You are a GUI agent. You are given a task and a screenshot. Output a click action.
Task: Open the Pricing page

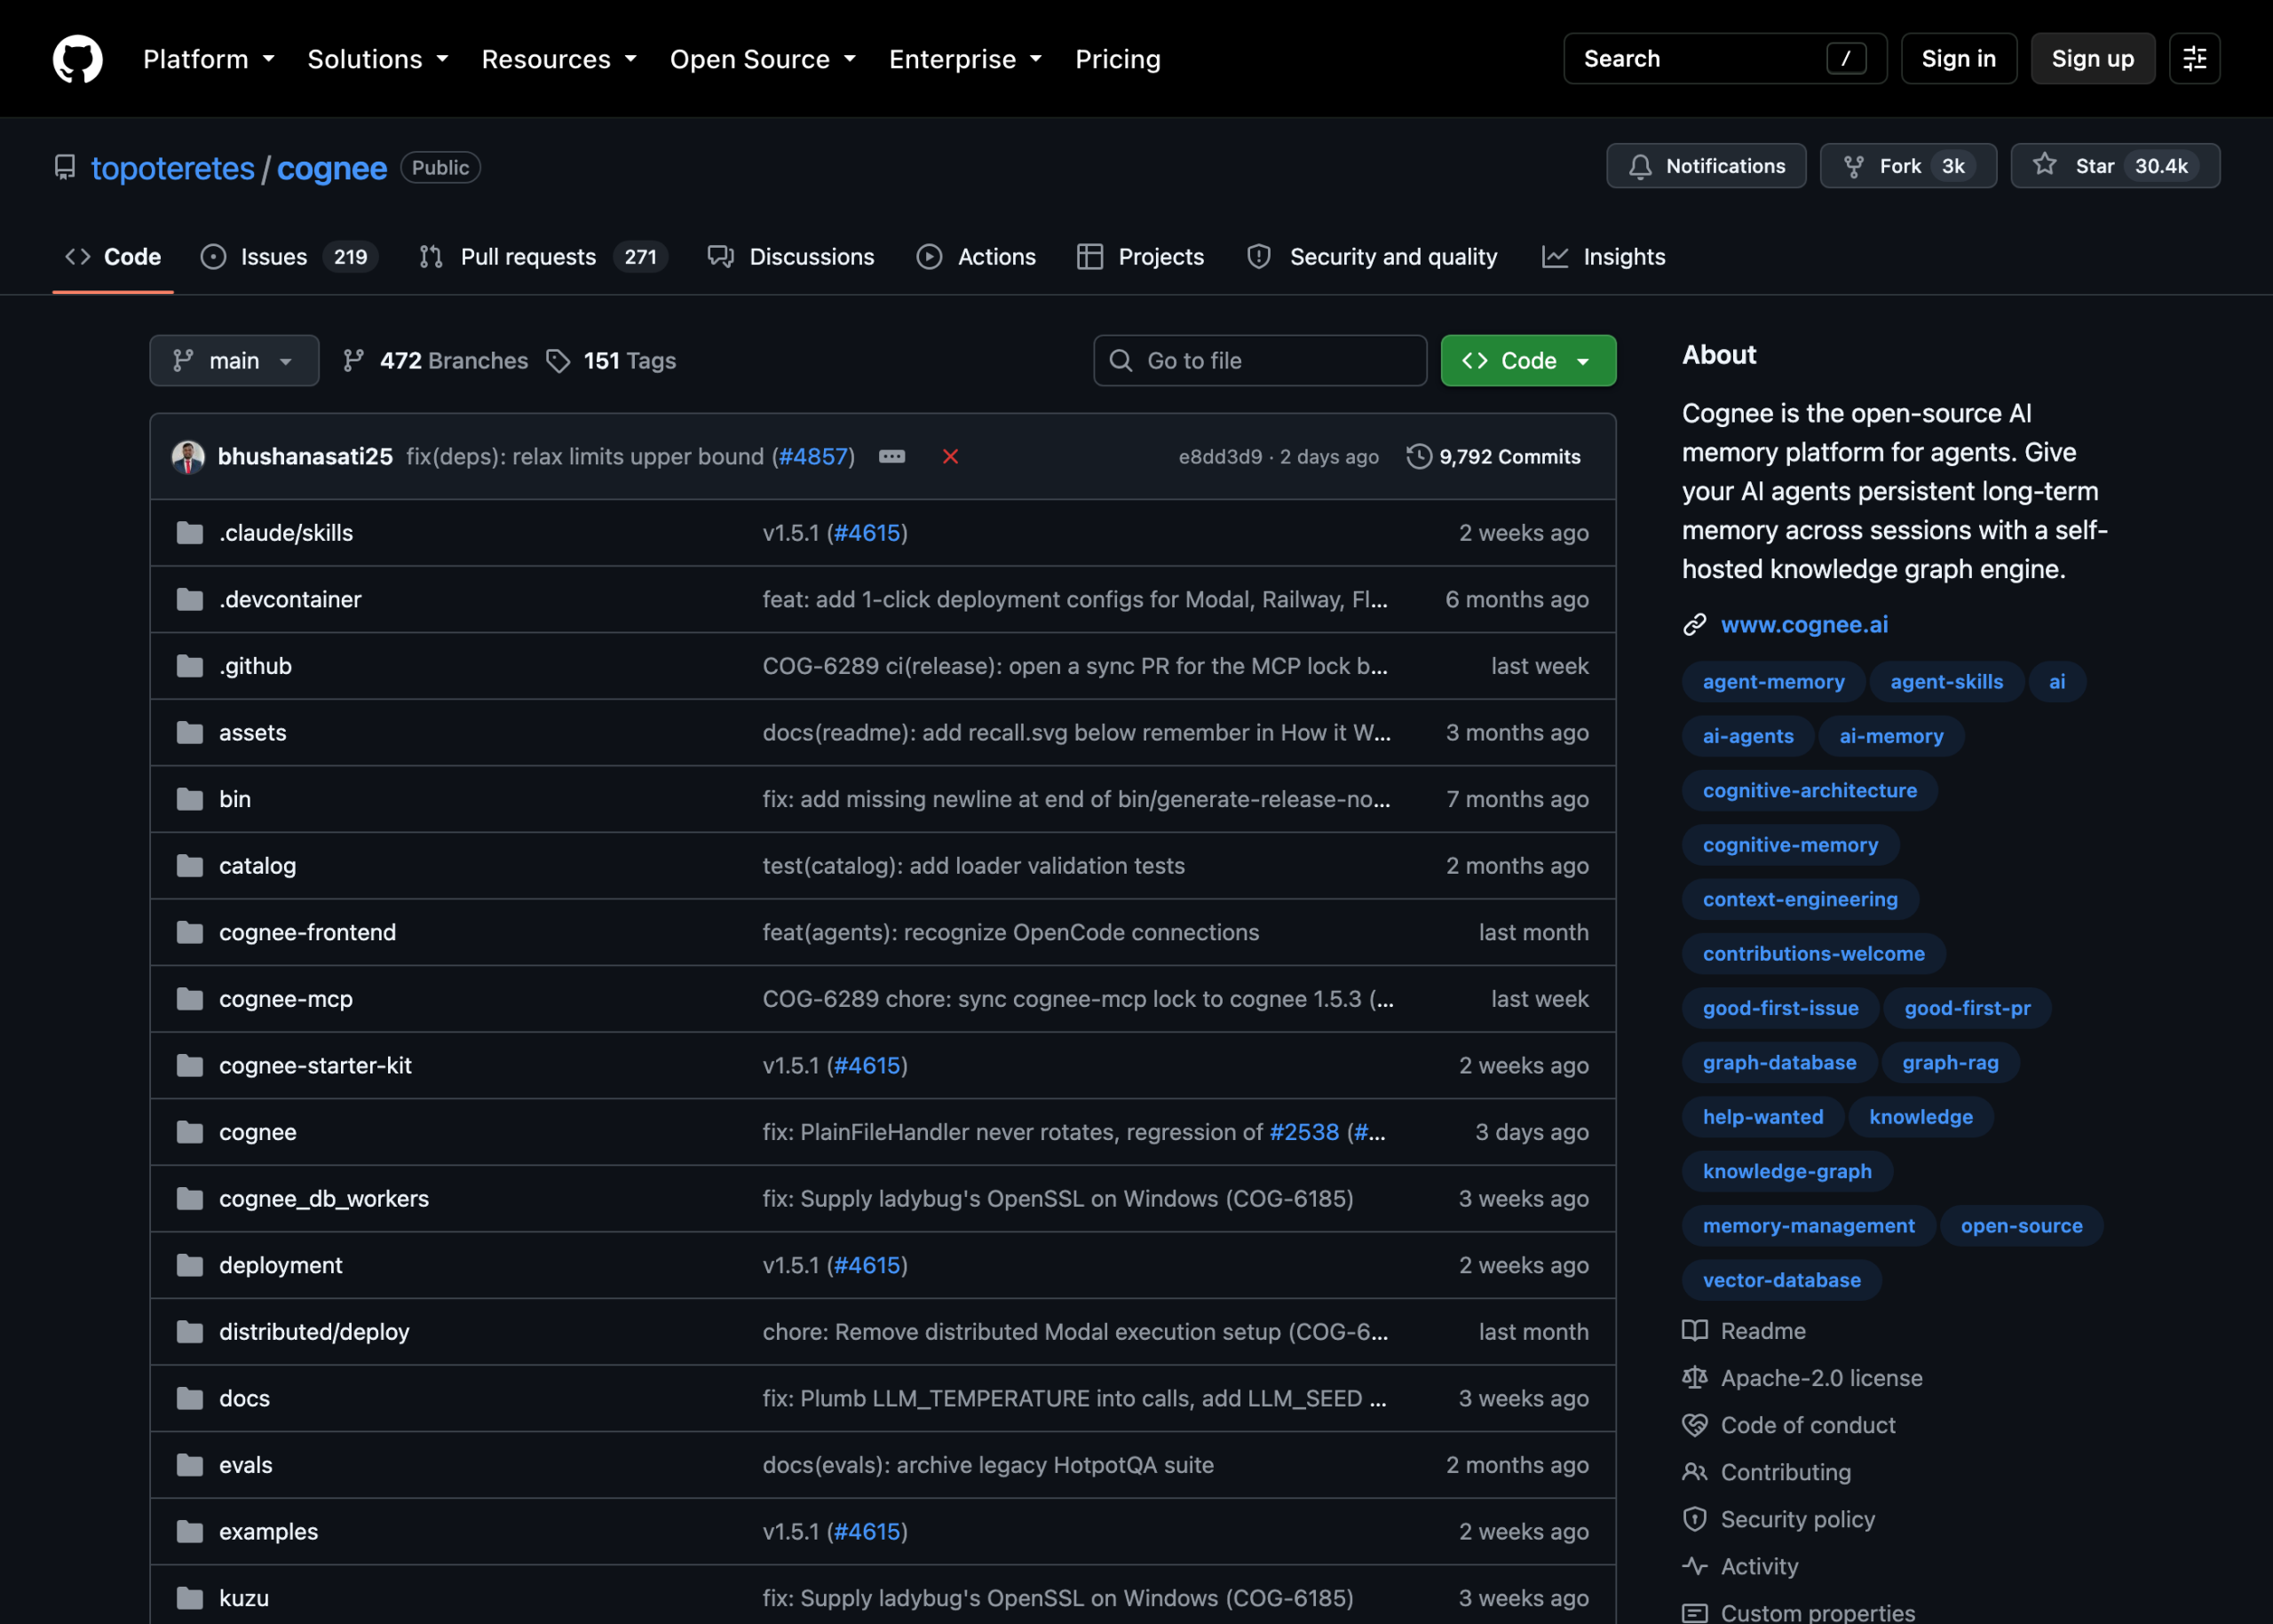1118,59
